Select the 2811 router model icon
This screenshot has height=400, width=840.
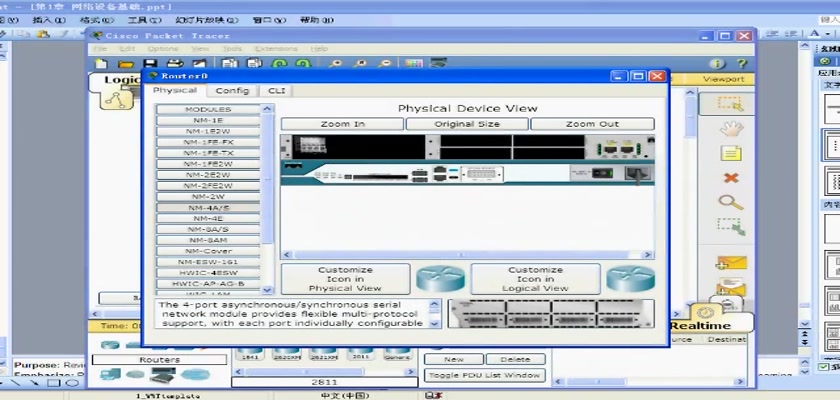click(x=361, y=353)
